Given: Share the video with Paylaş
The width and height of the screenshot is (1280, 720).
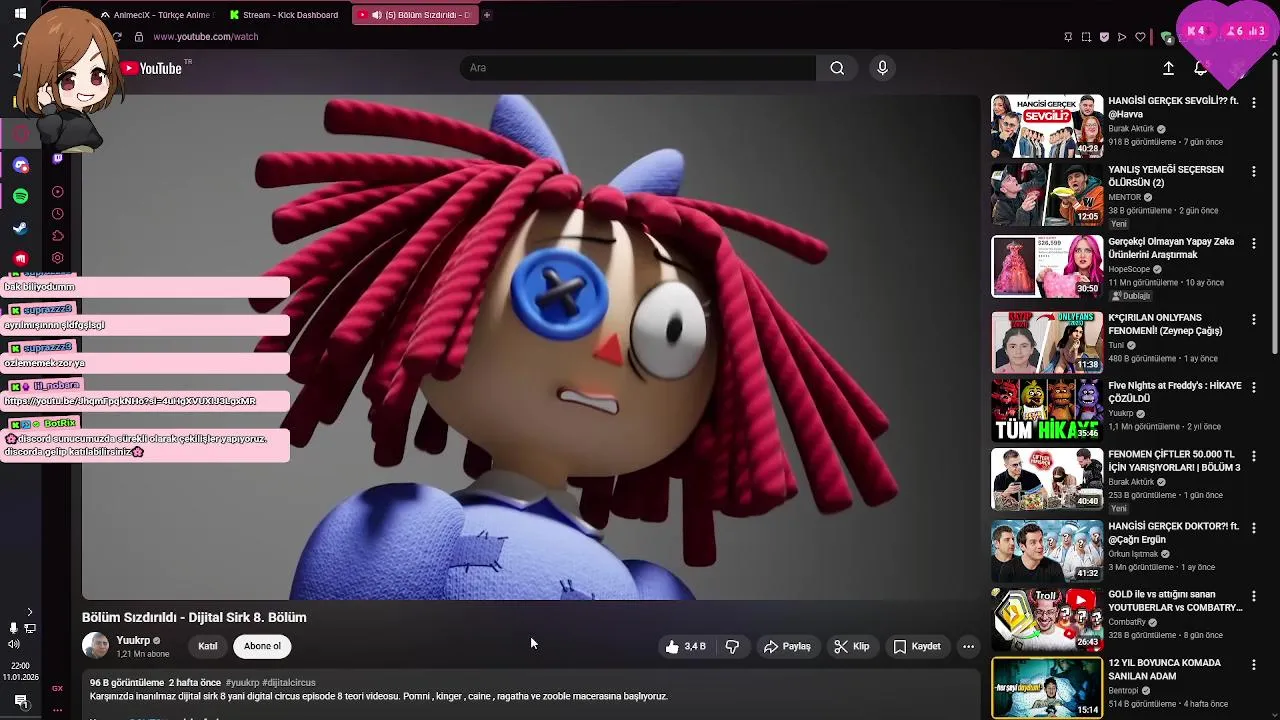Looking at the screenshot, I should point(787,646).
